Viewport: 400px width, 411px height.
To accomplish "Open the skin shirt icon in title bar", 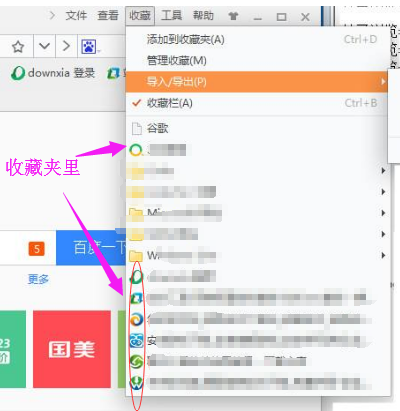I will 233,16.
